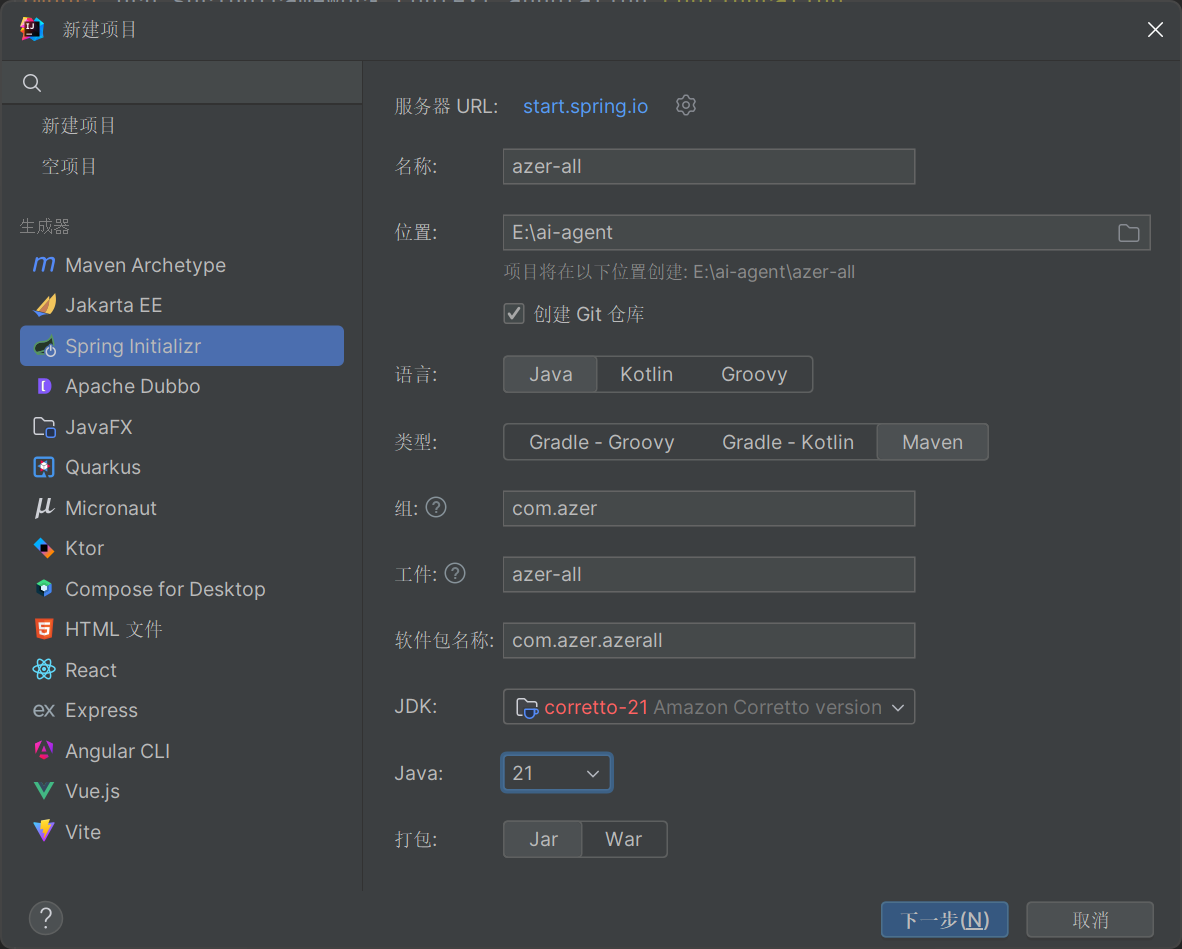Click help icon next to 组 label

tap(436, 508)
